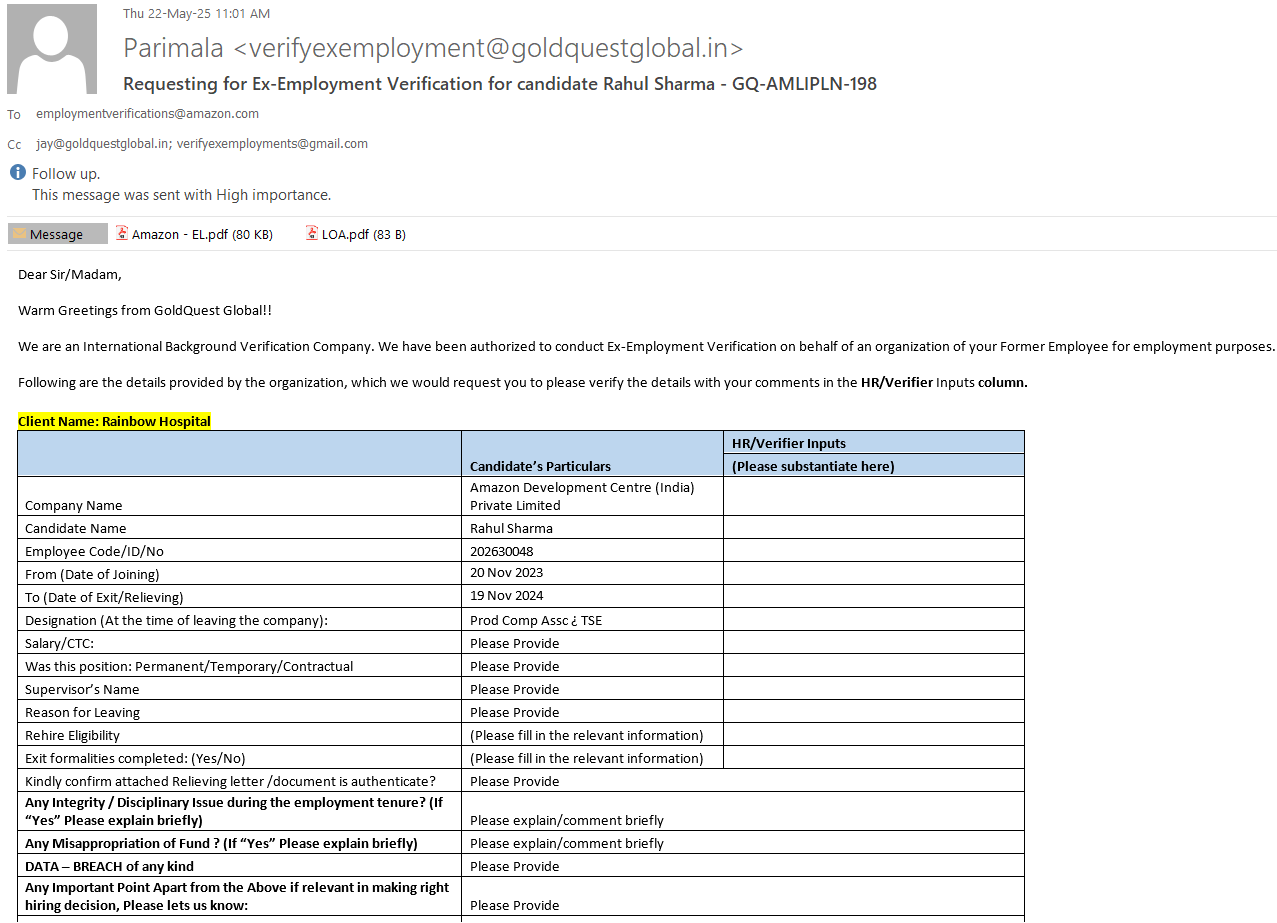Click the HR/Verifier input cell for Candidate Name
The height and width of the screenshot is (923, 1277).
(x=873, y=528)
